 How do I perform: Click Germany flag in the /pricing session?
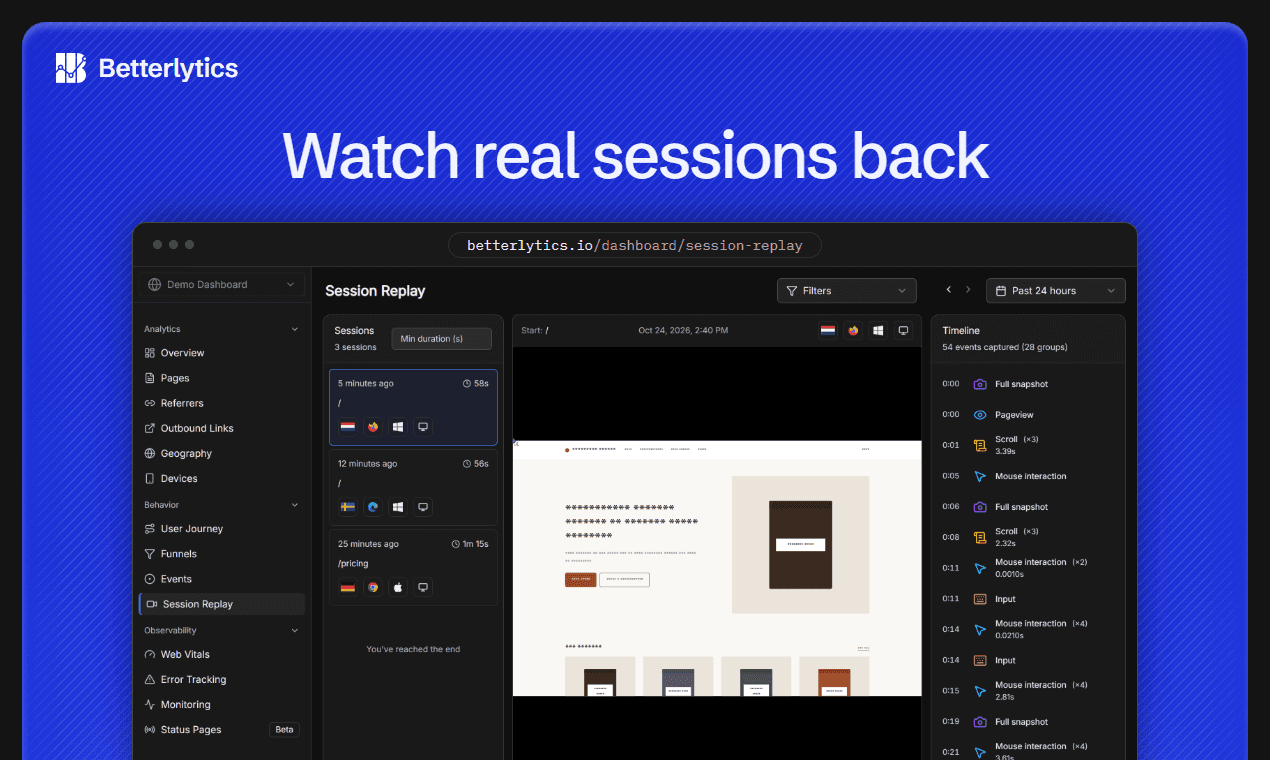coord(348,587)
